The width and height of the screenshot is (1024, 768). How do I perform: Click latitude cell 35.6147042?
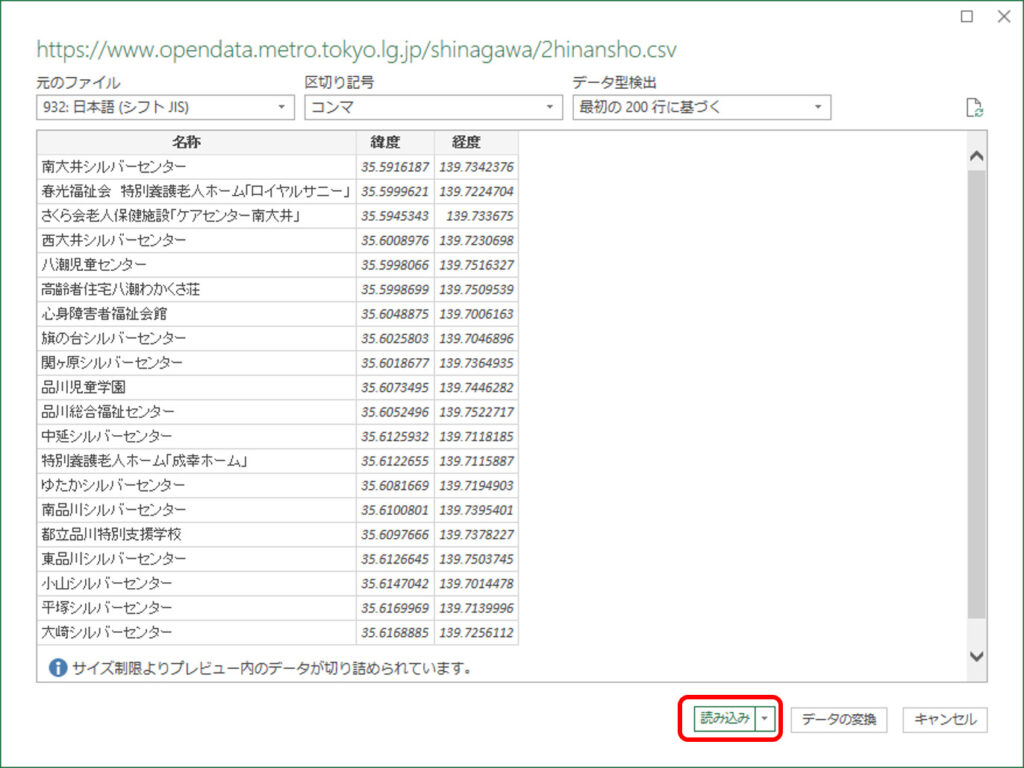point(395,583)
